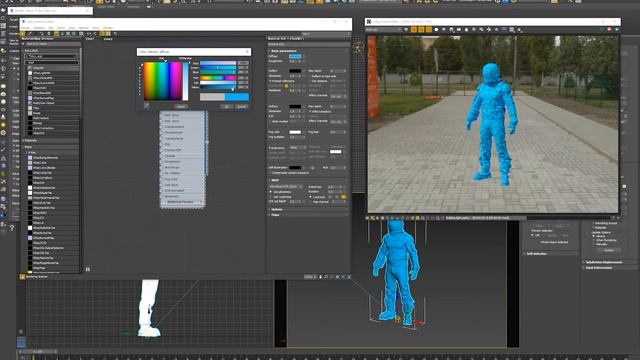Click the red stop rendering icon in the frame buffer
Image resolution: width=640 pixels, height=360 pixels.
[609, 29]
